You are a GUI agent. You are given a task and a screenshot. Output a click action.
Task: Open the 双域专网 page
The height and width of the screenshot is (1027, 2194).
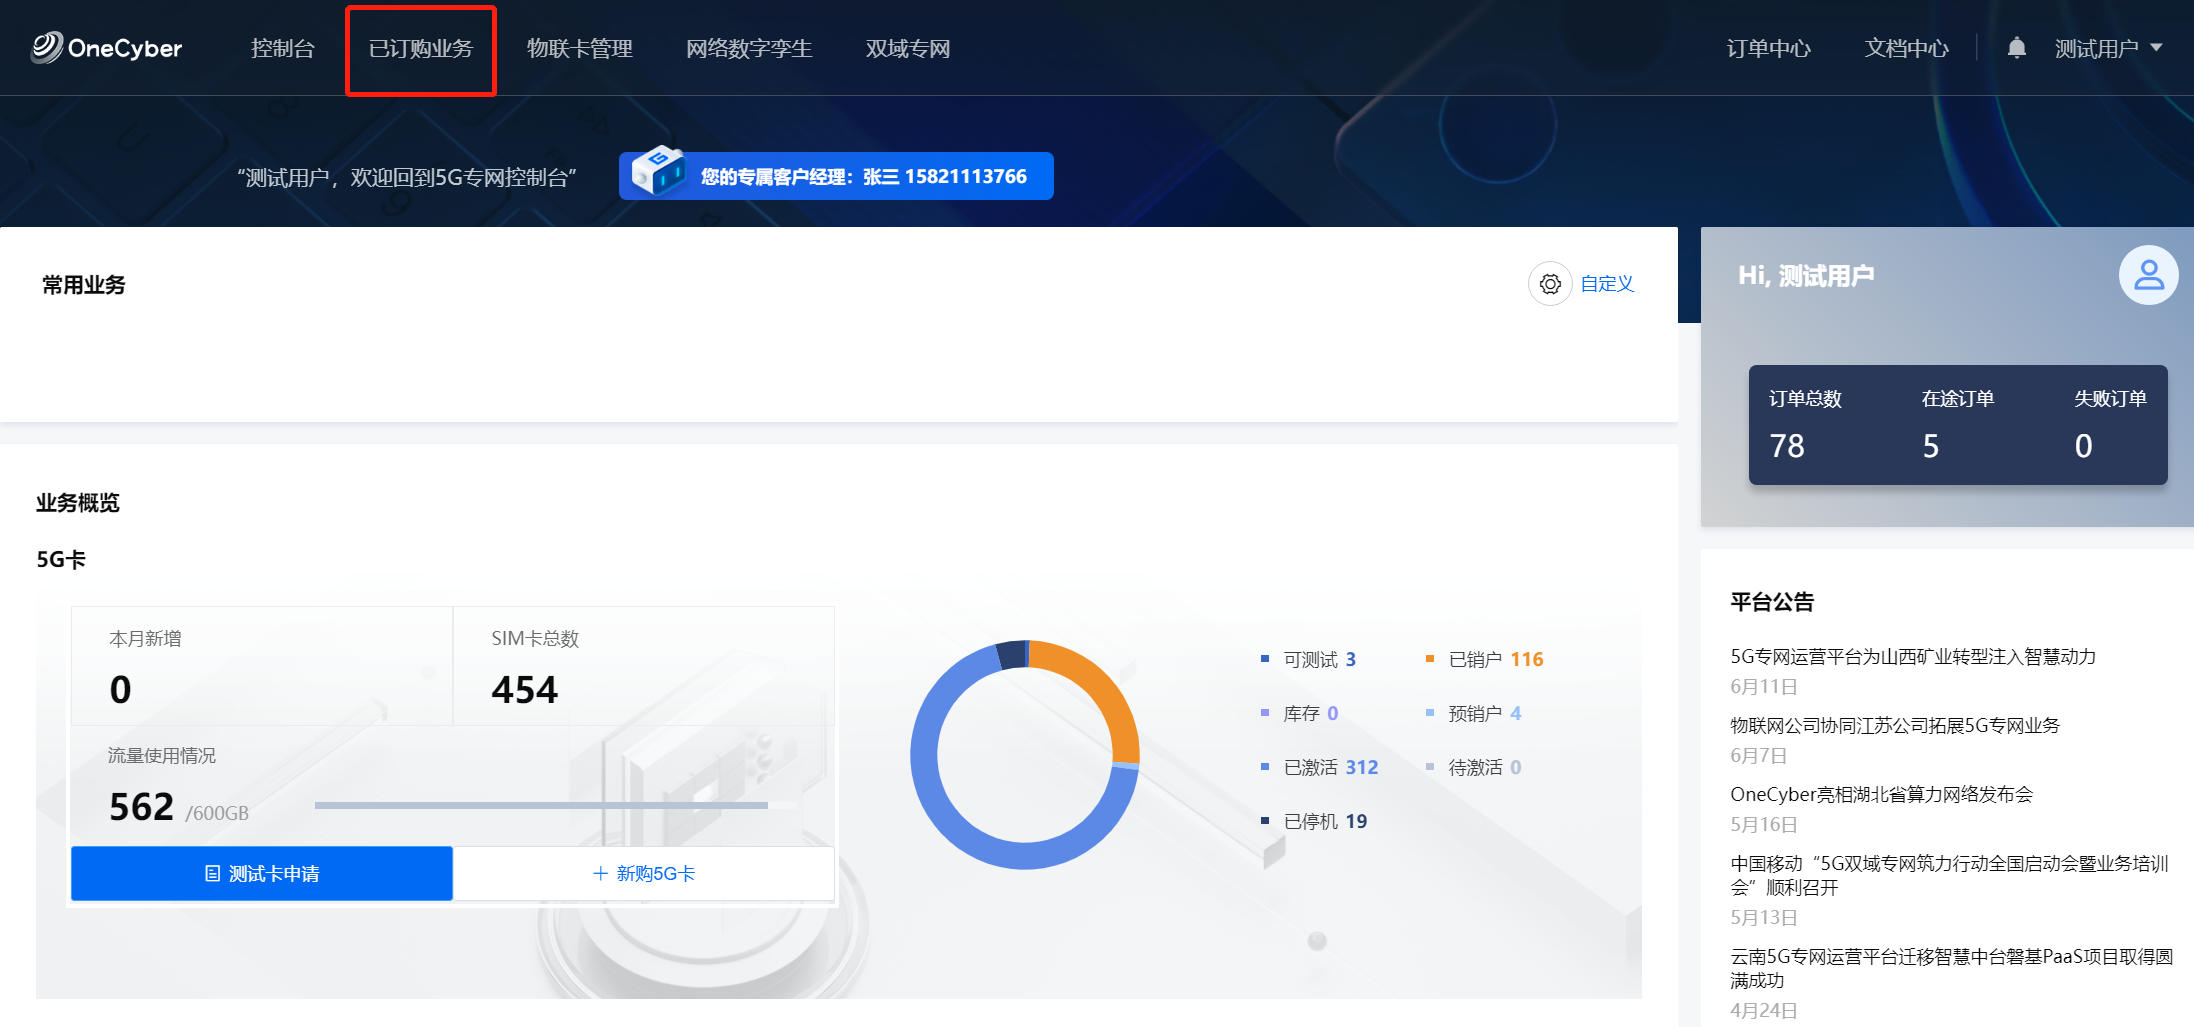coord(907,48)
